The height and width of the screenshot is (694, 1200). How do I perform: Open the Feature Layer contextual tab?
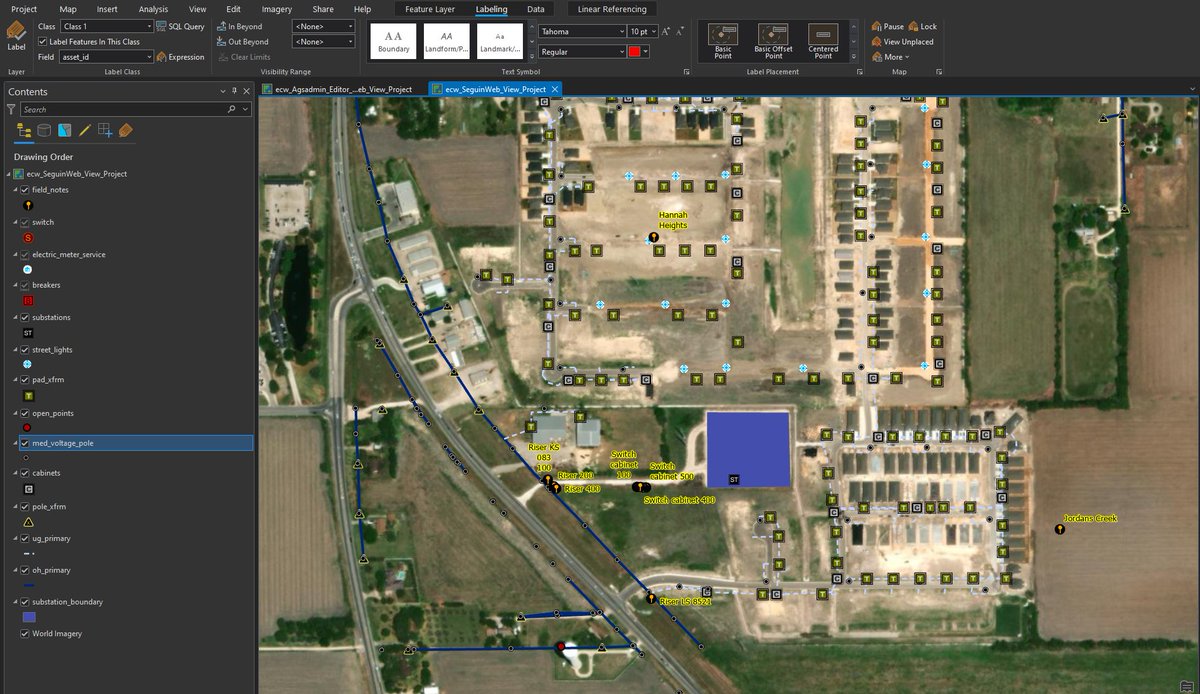coord(430,9)
